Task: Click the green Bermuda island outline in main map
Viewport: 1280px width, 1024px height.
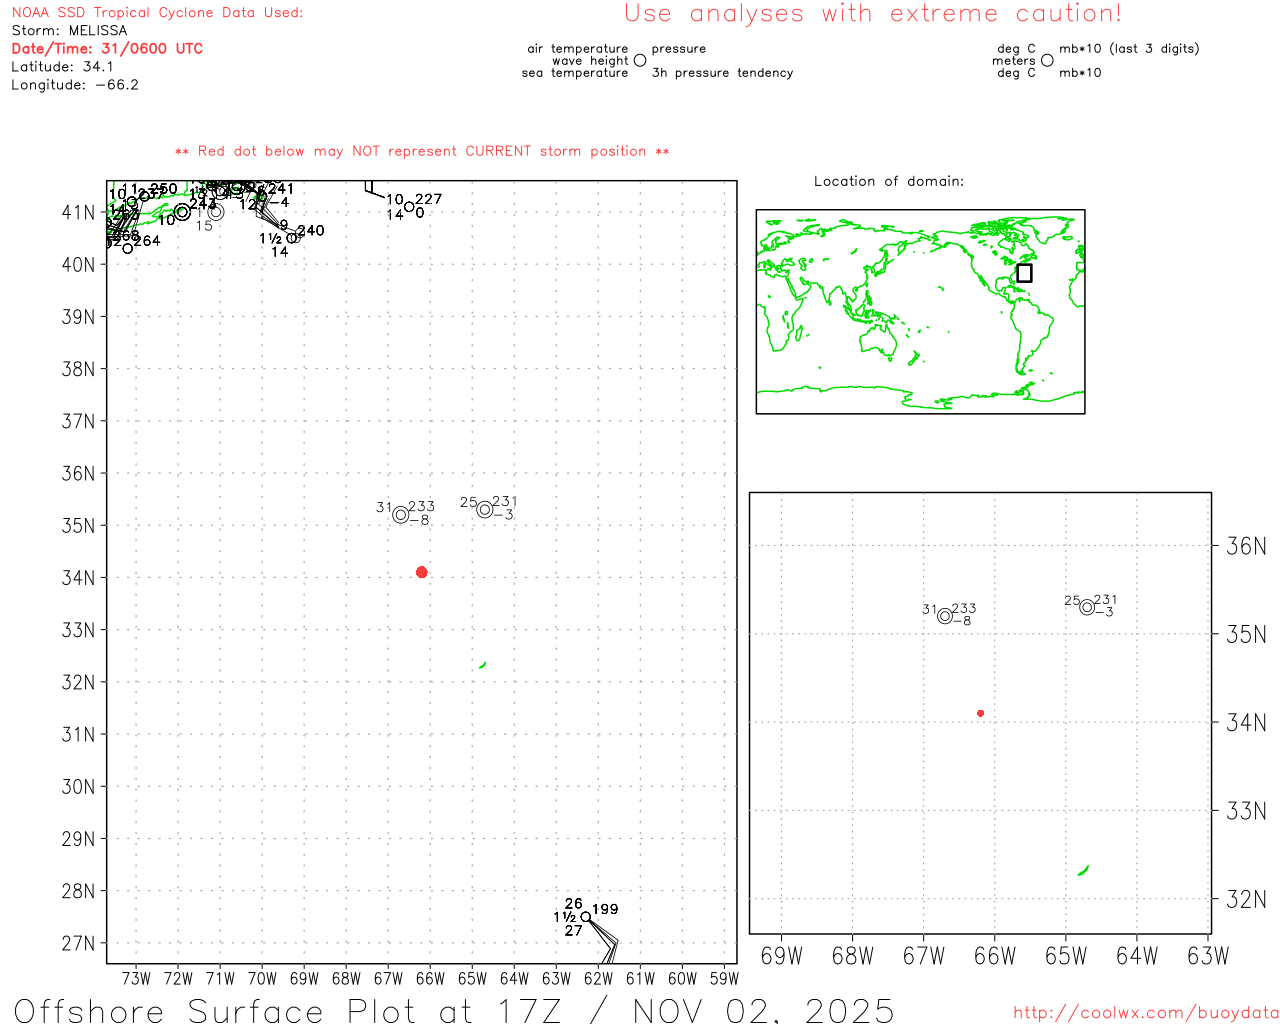Action: (483, 665)
